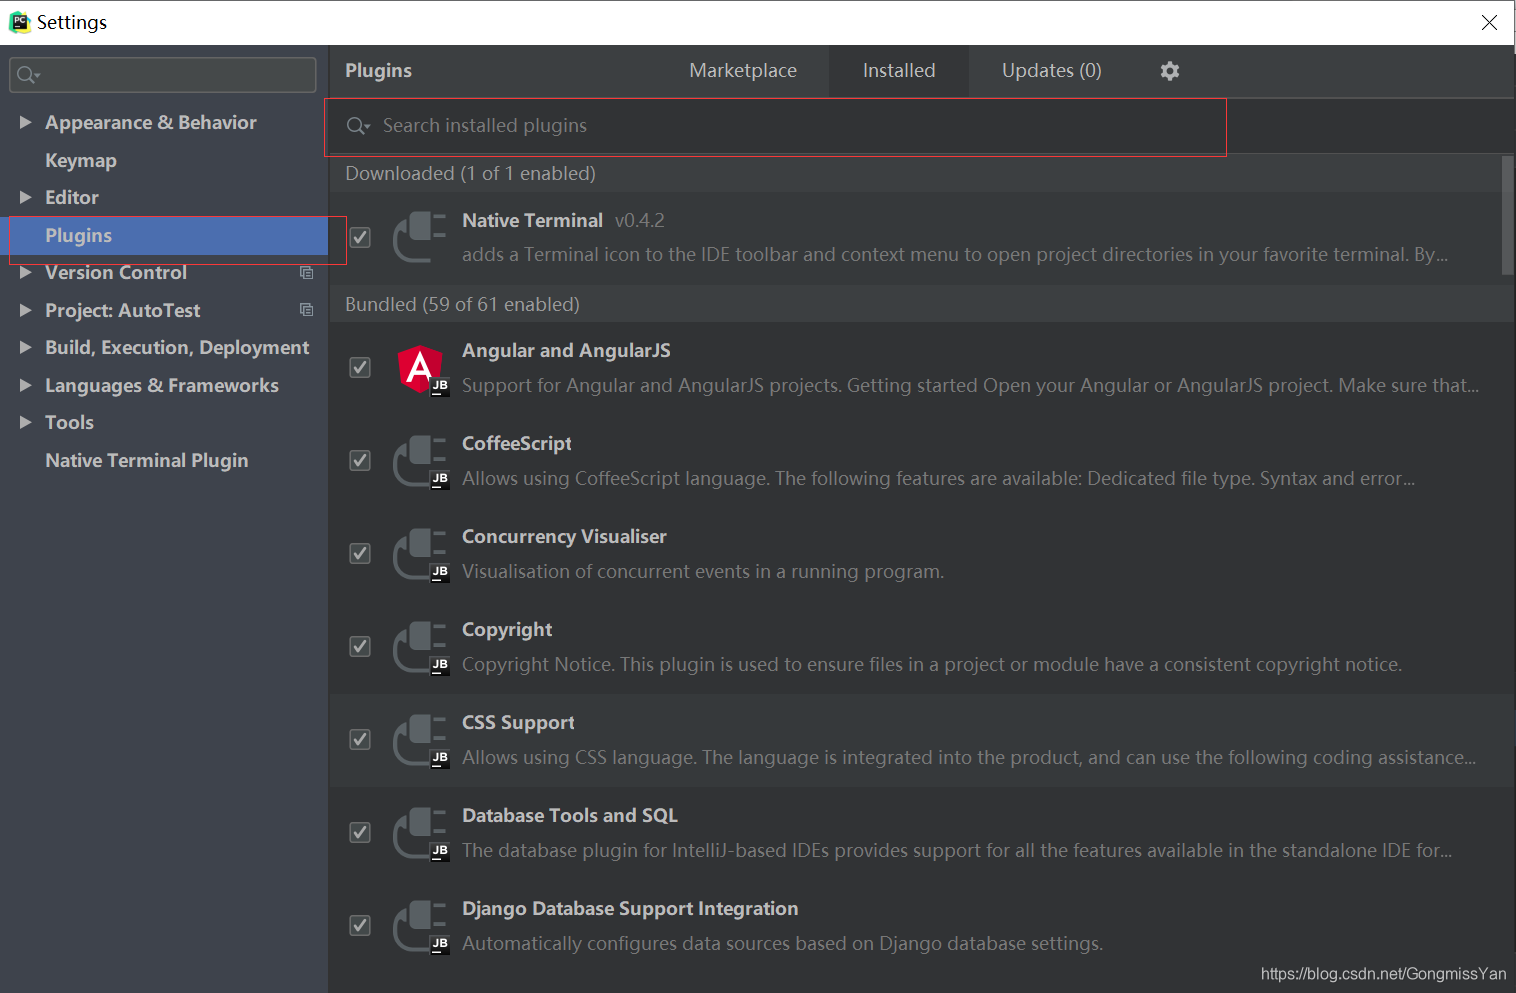
Task: Click the Copyright plugin title
Action: pyautogui.click(x=507, y=629)
